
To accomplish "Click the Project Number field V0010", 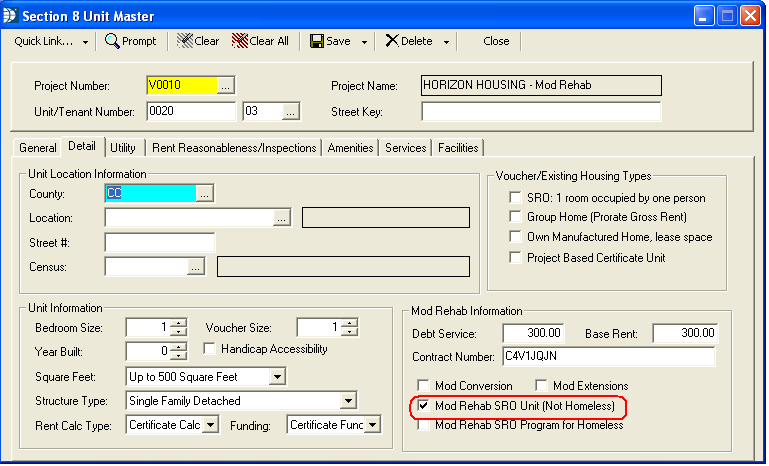I will tap(182, 85).
